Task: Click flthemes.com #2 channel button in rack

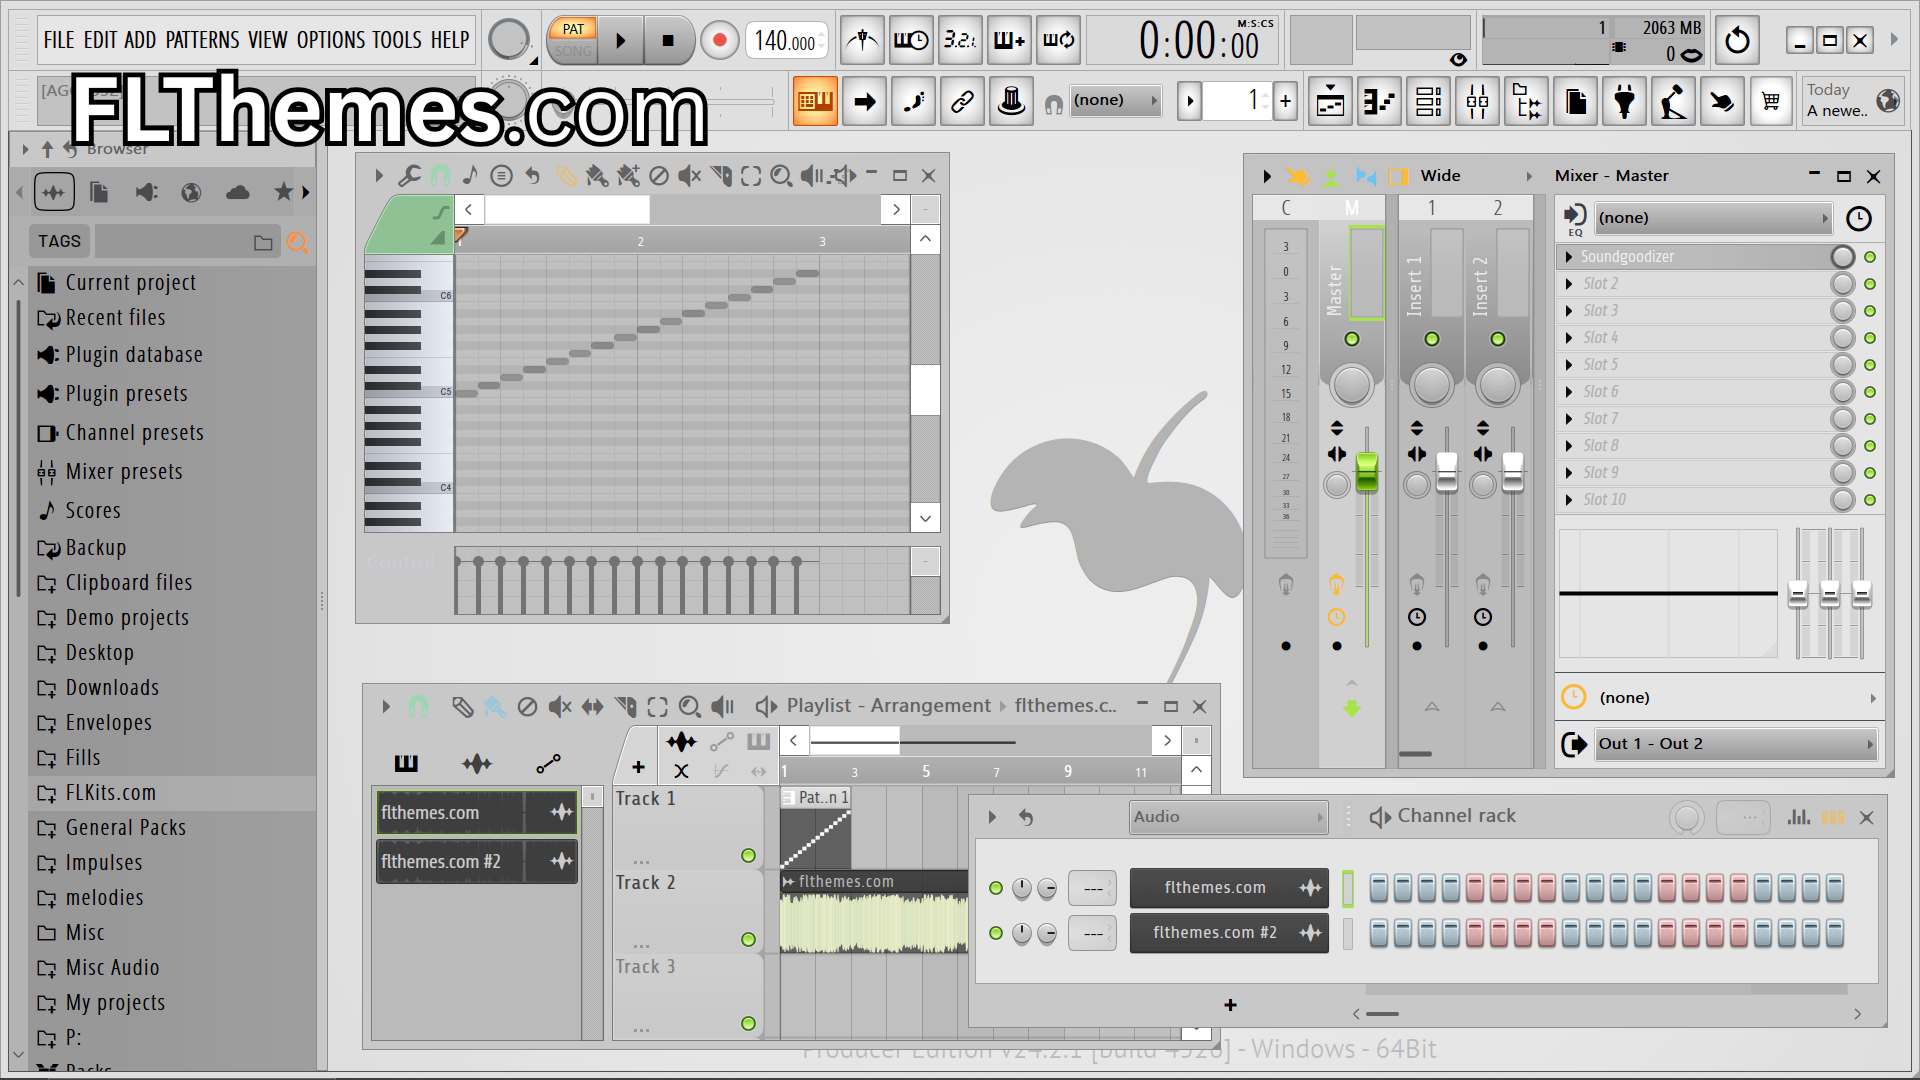Action: [x=1229, y=933]
